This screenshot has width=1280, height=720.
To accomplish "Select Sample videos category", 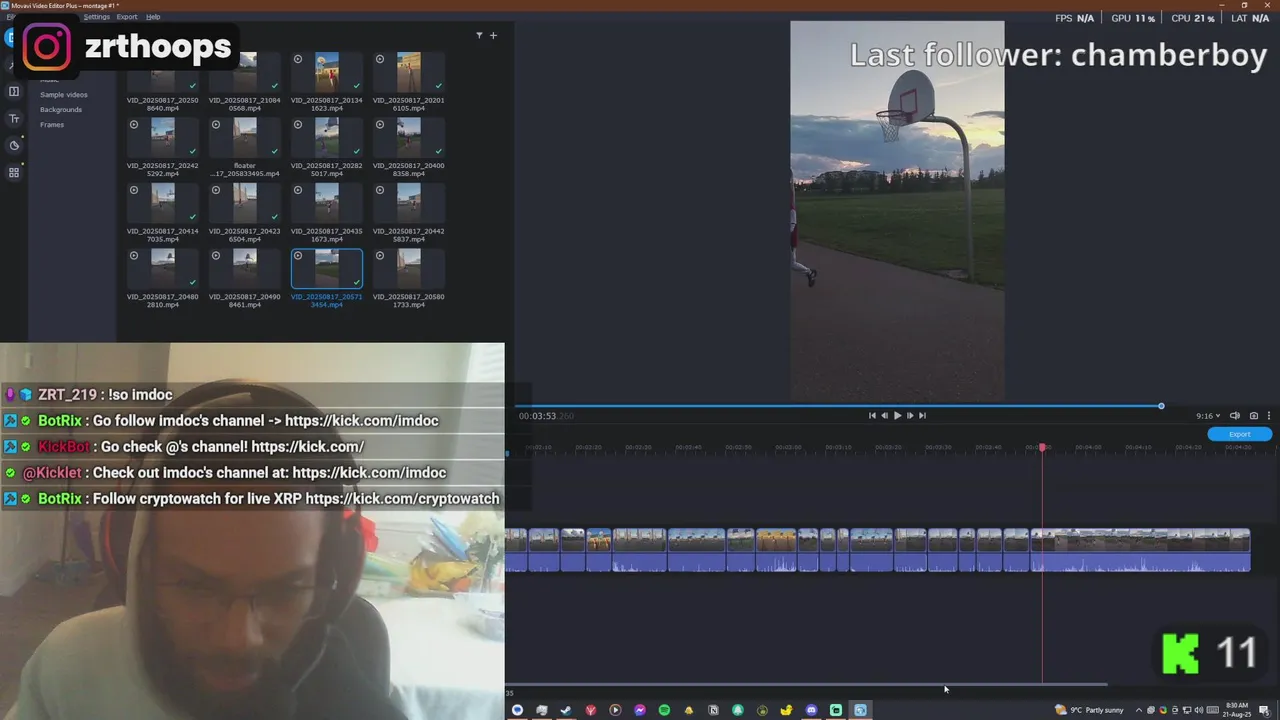I will tap(64, 95).
